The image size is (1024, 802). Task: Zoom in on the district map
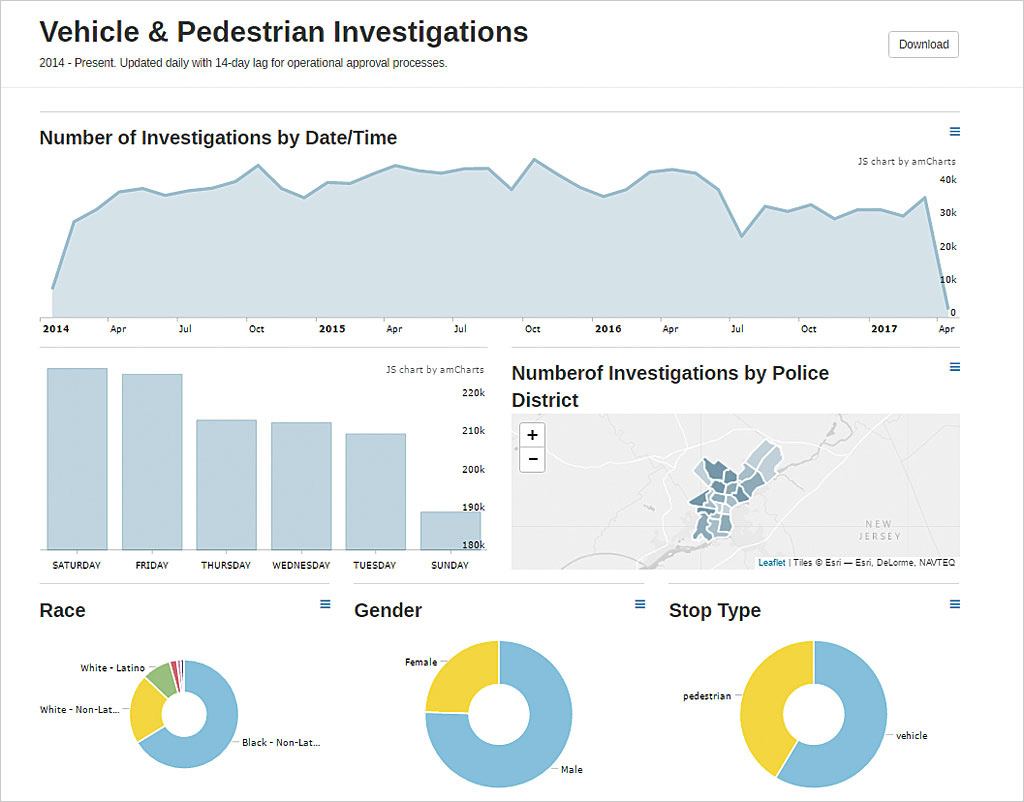click(x=532, y=435)
